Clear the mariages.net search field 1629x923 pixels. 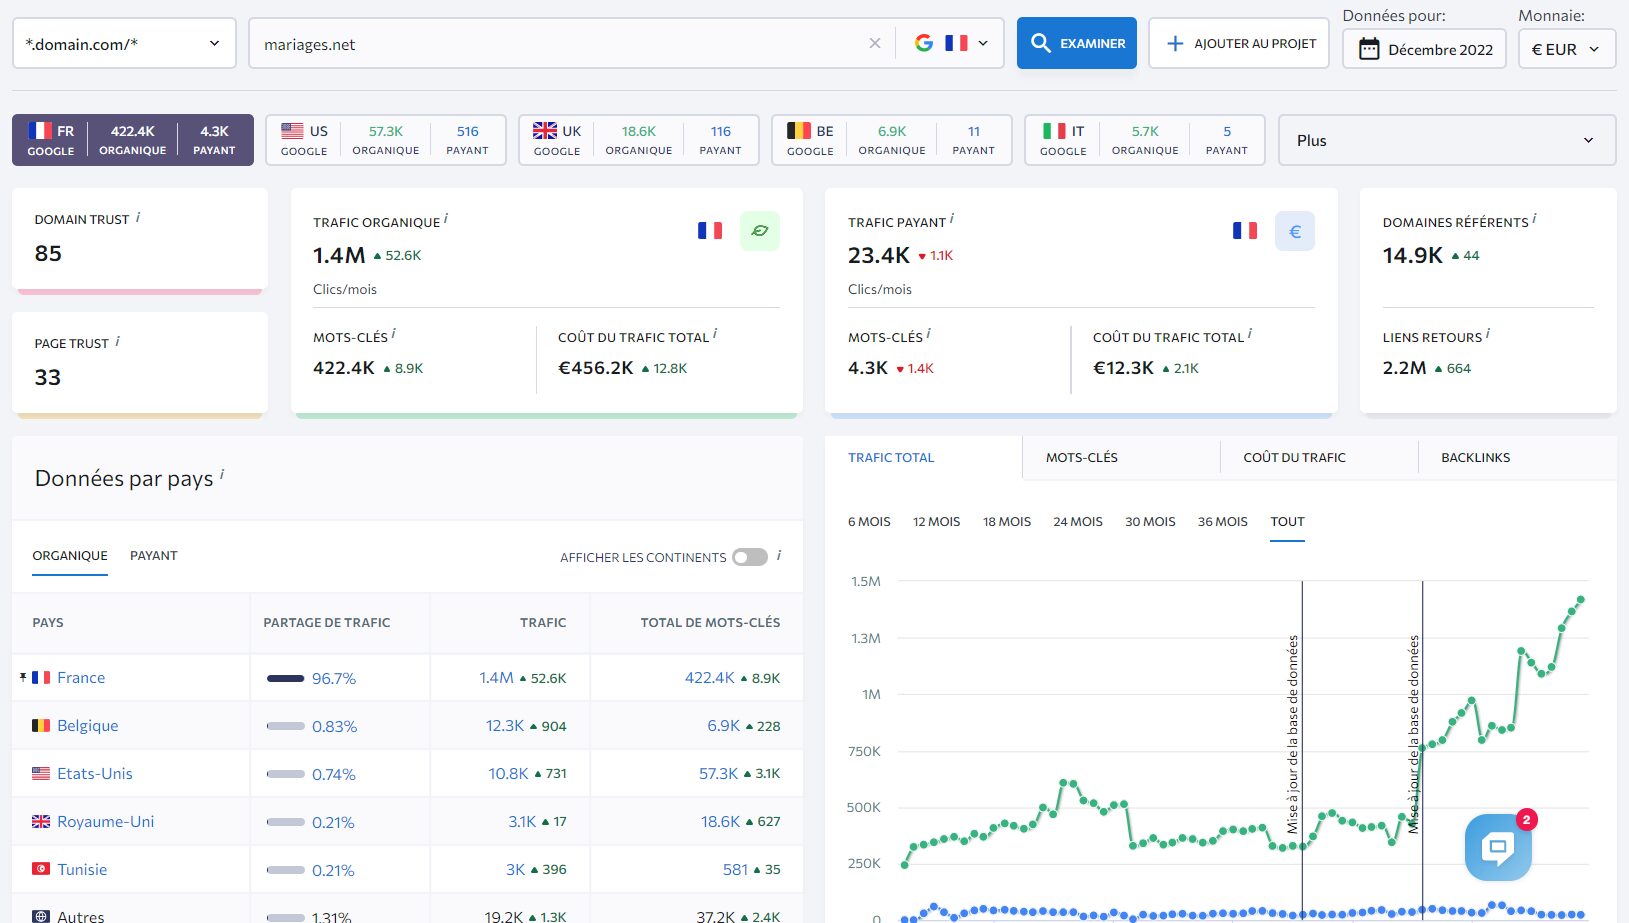pyautogui.click(x=875, y=43)
